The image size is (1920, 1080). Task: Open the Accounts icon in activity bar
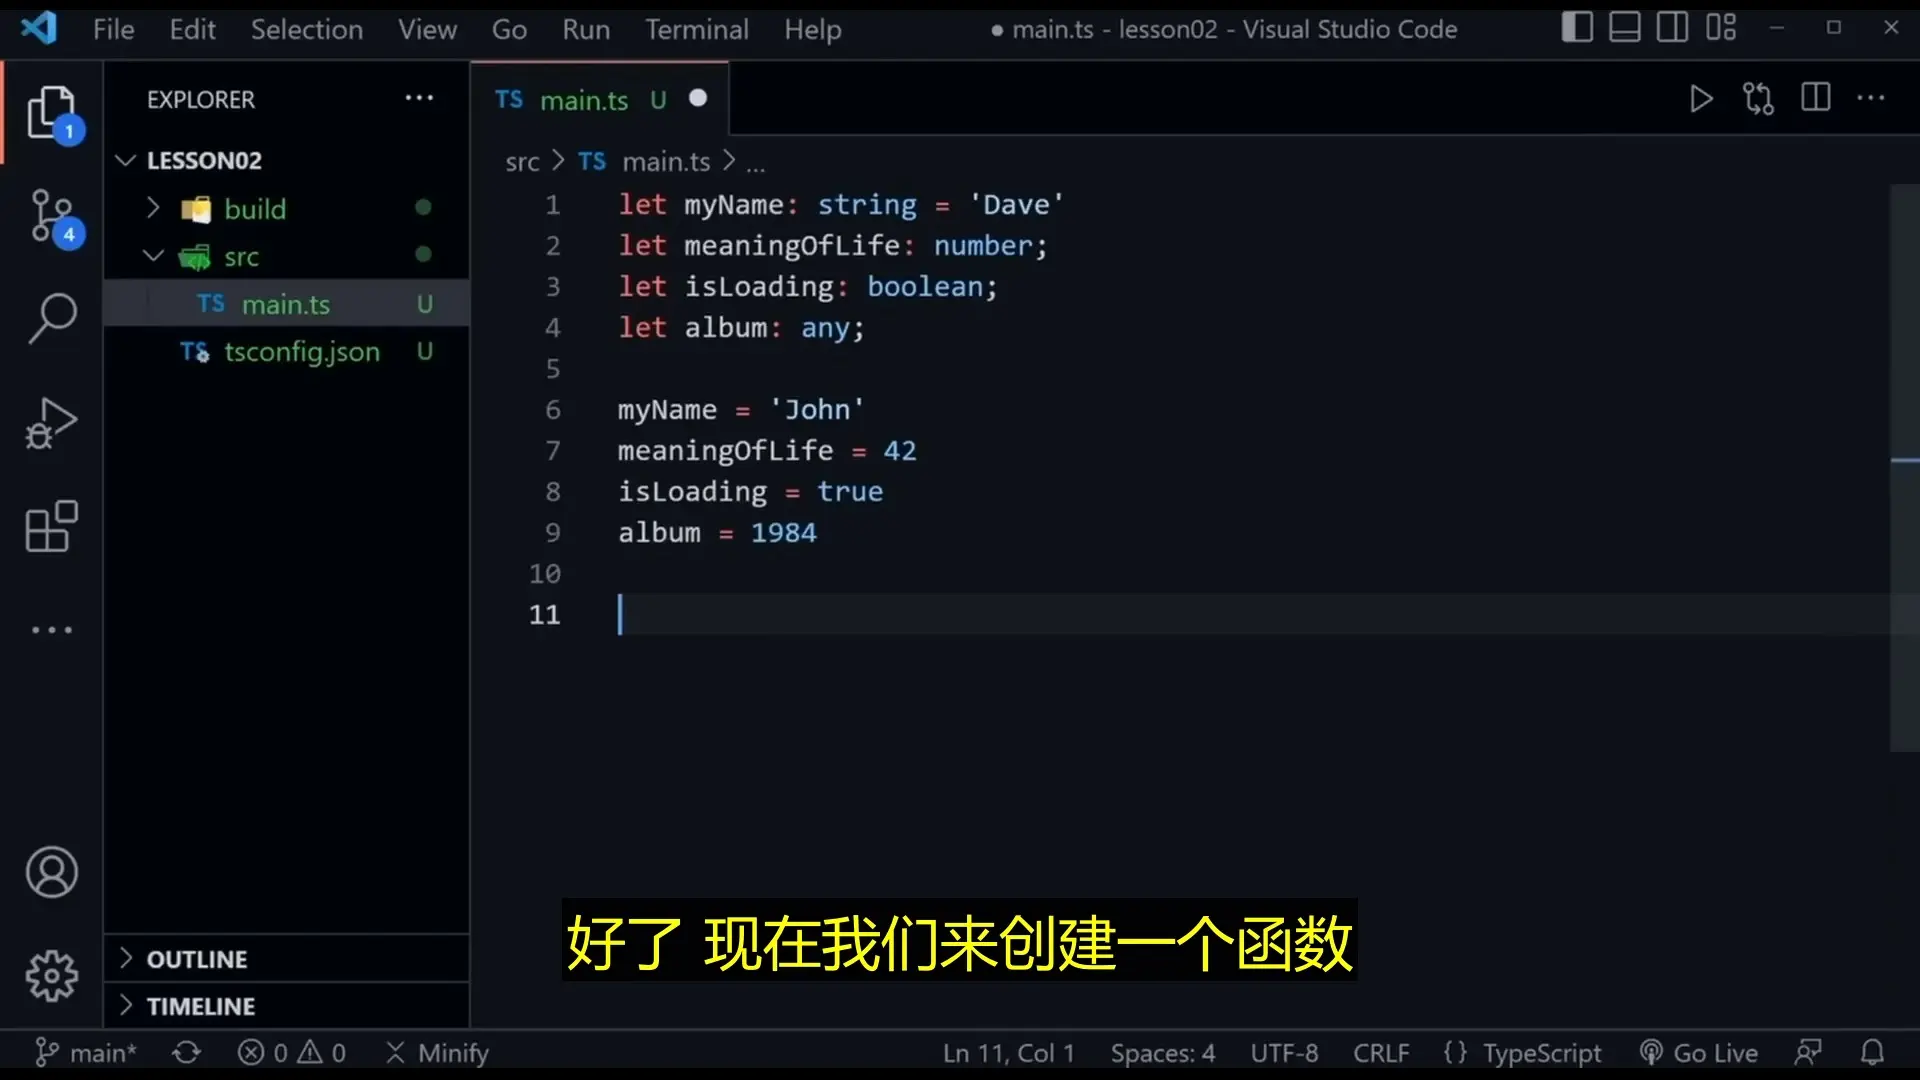pyautogui.click(x=52, y=872)
